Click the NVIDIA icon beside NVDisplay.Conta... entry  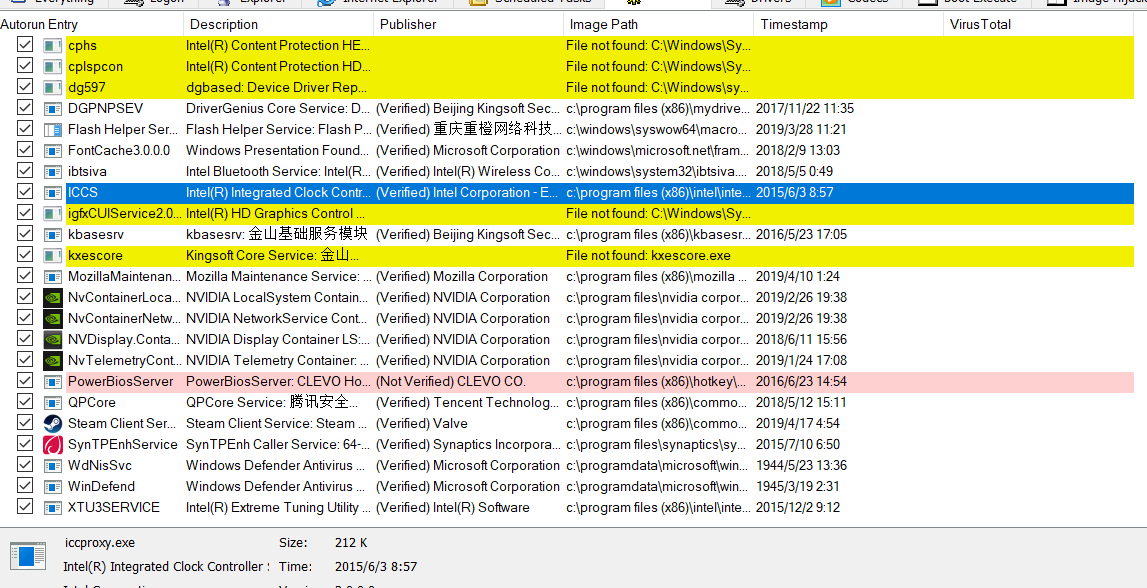pyautogui.click(x=53, y=339)
